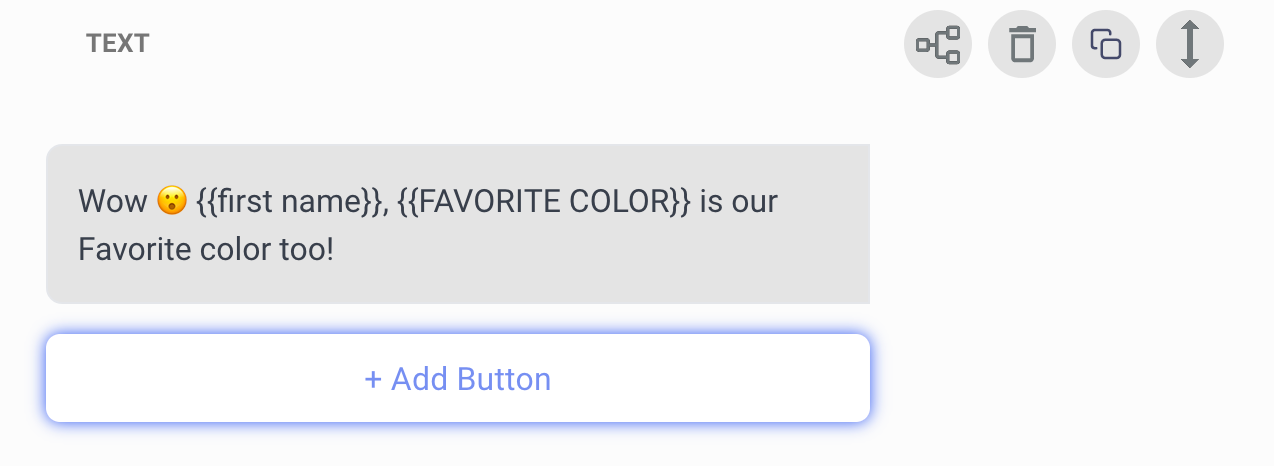Viewport: 1274px width, 466px height.
Task: Click the second line Favorite color too!
Action: click(x=206, y=249)
